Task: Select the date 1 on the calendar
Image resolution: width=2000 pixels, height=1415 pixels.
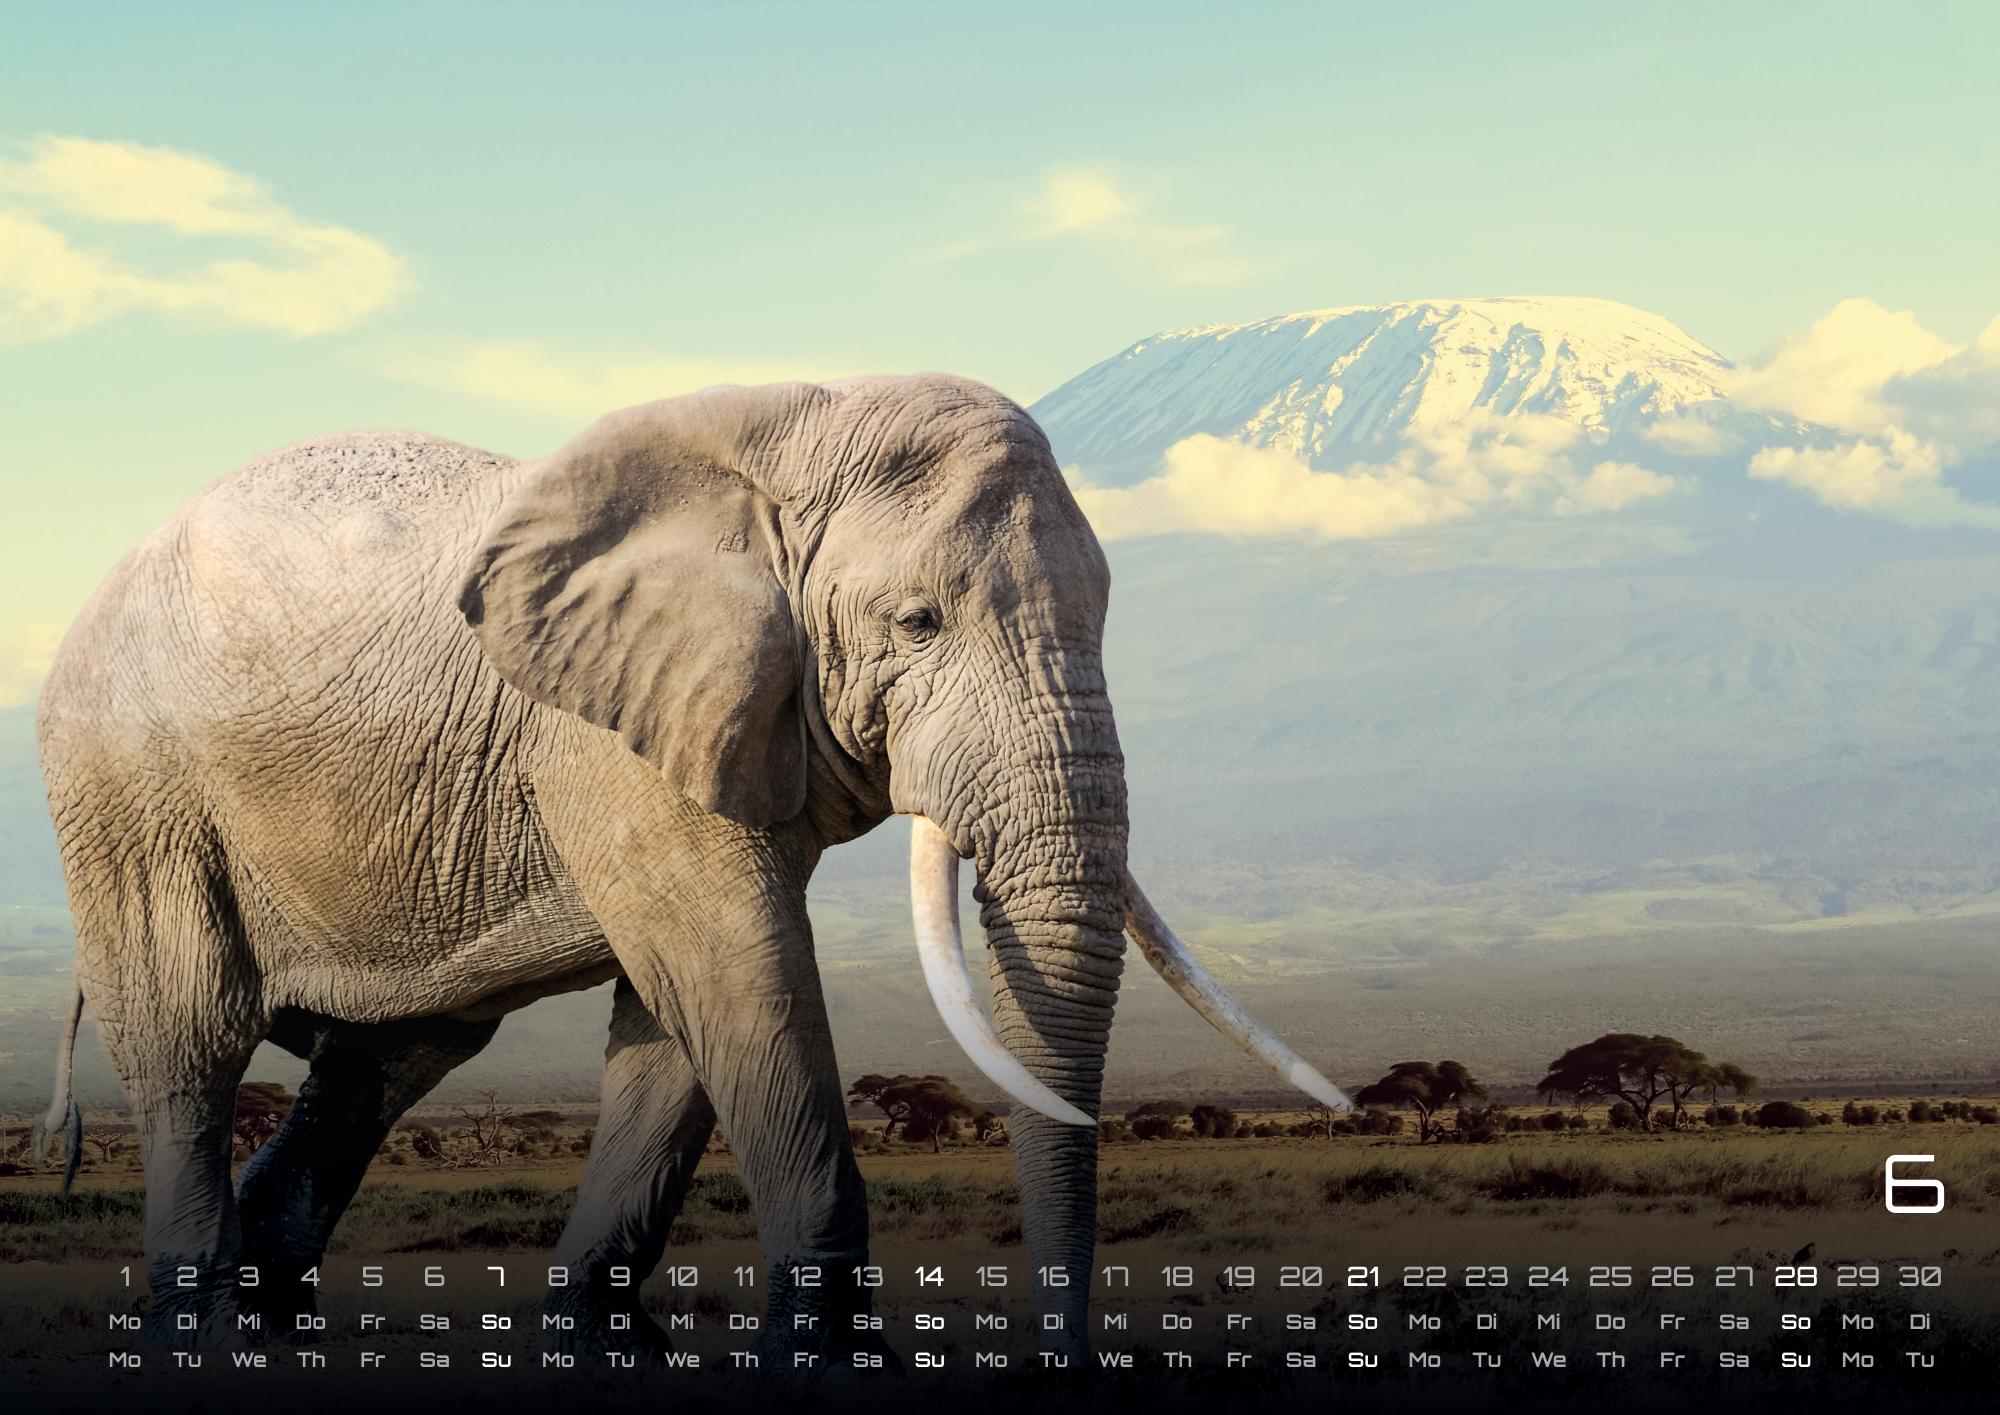Action: click(127, 1276)
